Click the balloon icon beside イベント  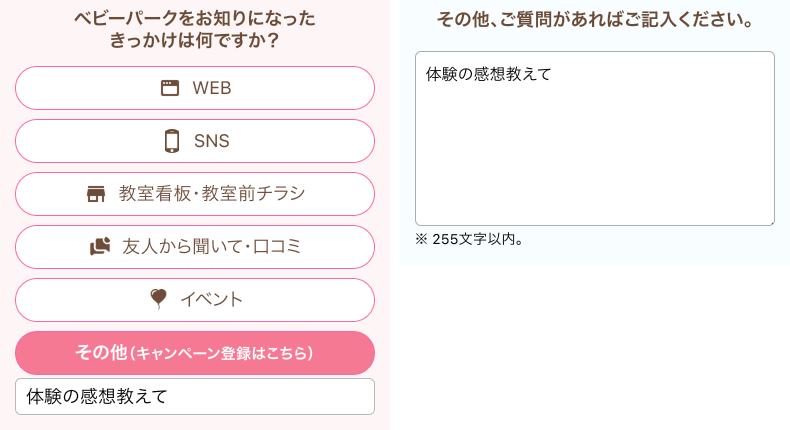pos(158,299)
